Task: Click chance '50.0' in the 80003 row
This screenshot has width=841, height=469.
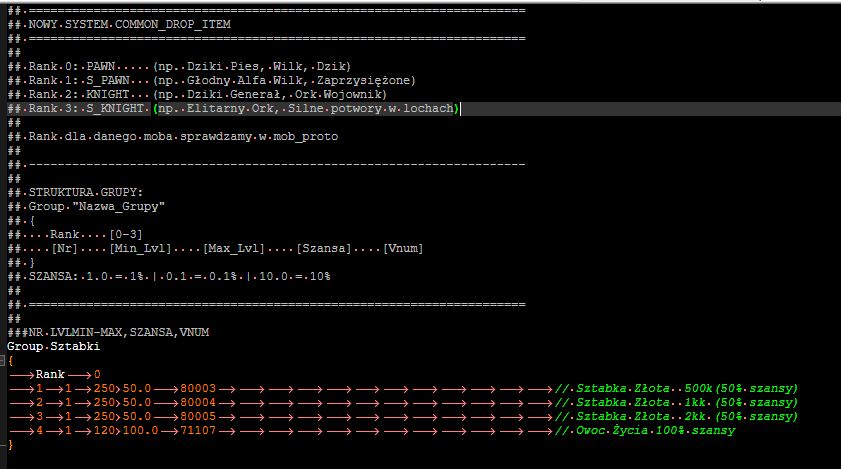Action: [137, 389]
